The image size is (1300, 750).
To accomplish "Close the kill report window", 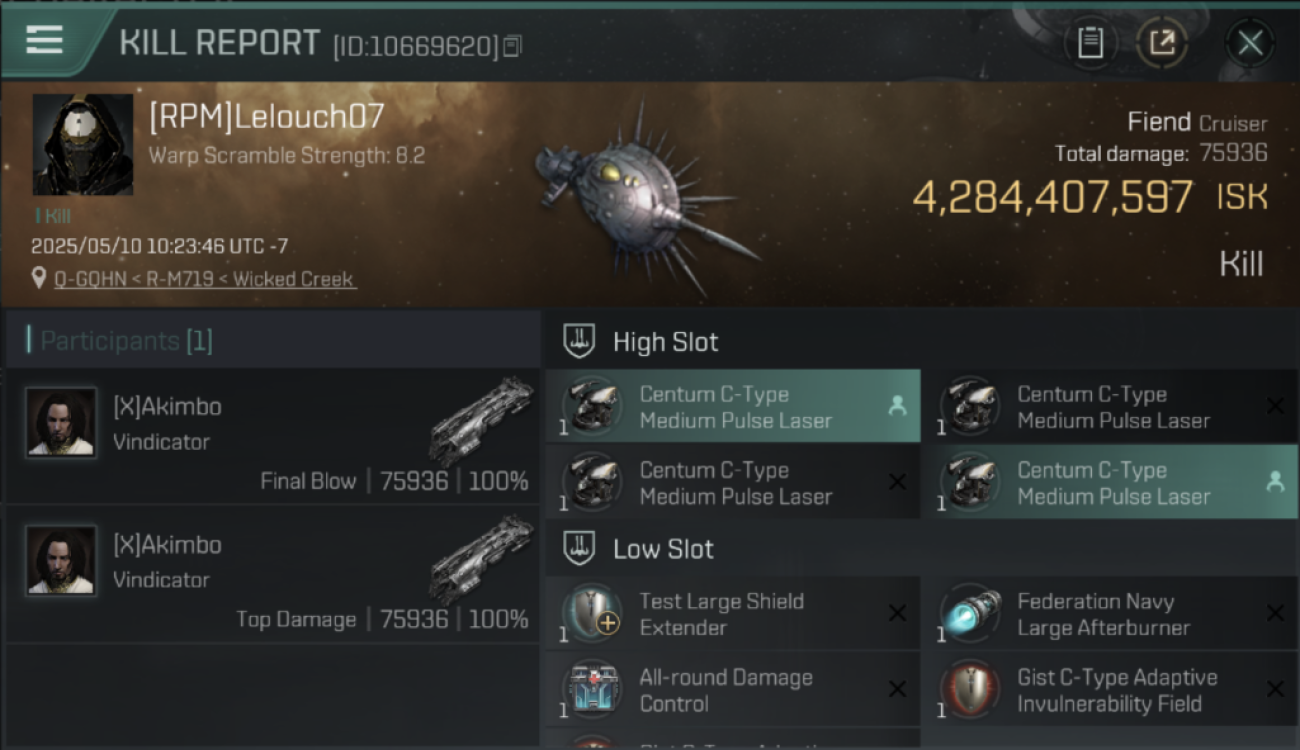I will tap(1250, 43).
